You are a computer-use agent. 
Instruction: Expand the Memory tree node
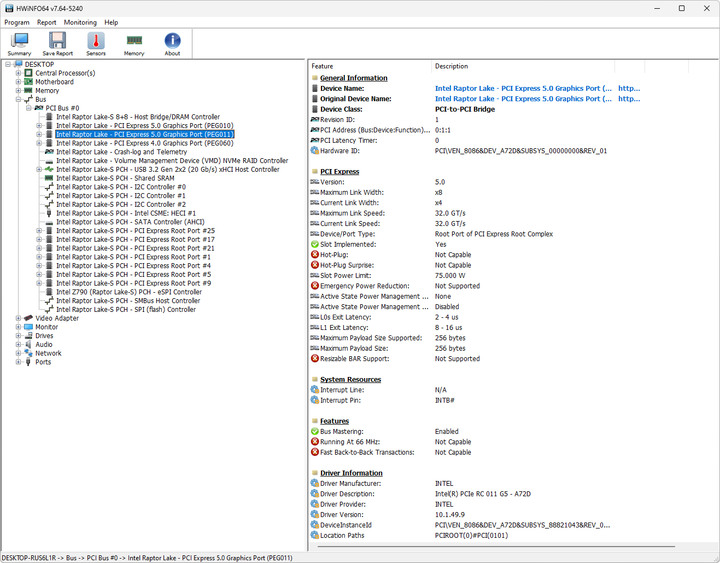(x=18, y=90)
